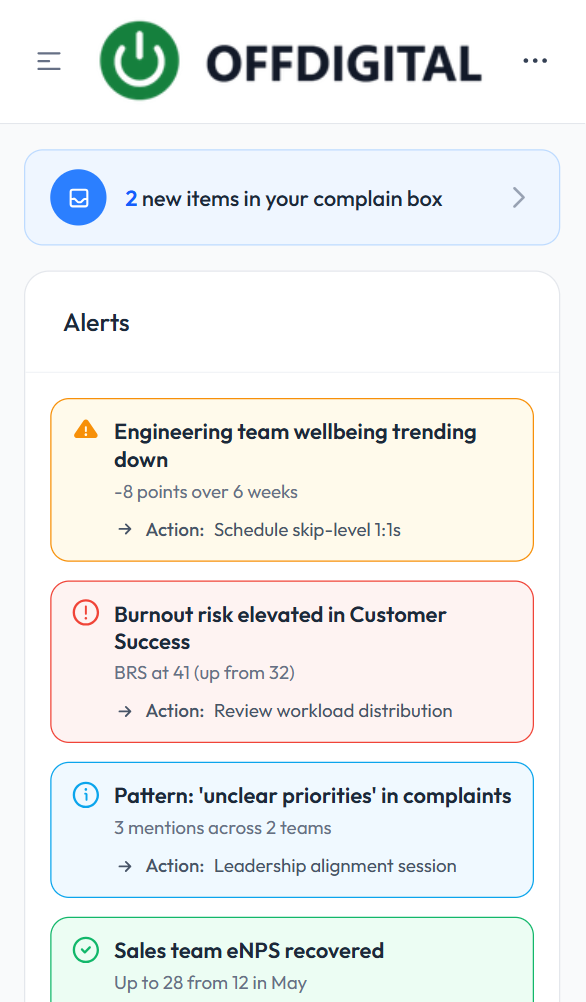Click the unclear priorities pattern alert card
586x1002 pixels.
(x=291, y=829)
